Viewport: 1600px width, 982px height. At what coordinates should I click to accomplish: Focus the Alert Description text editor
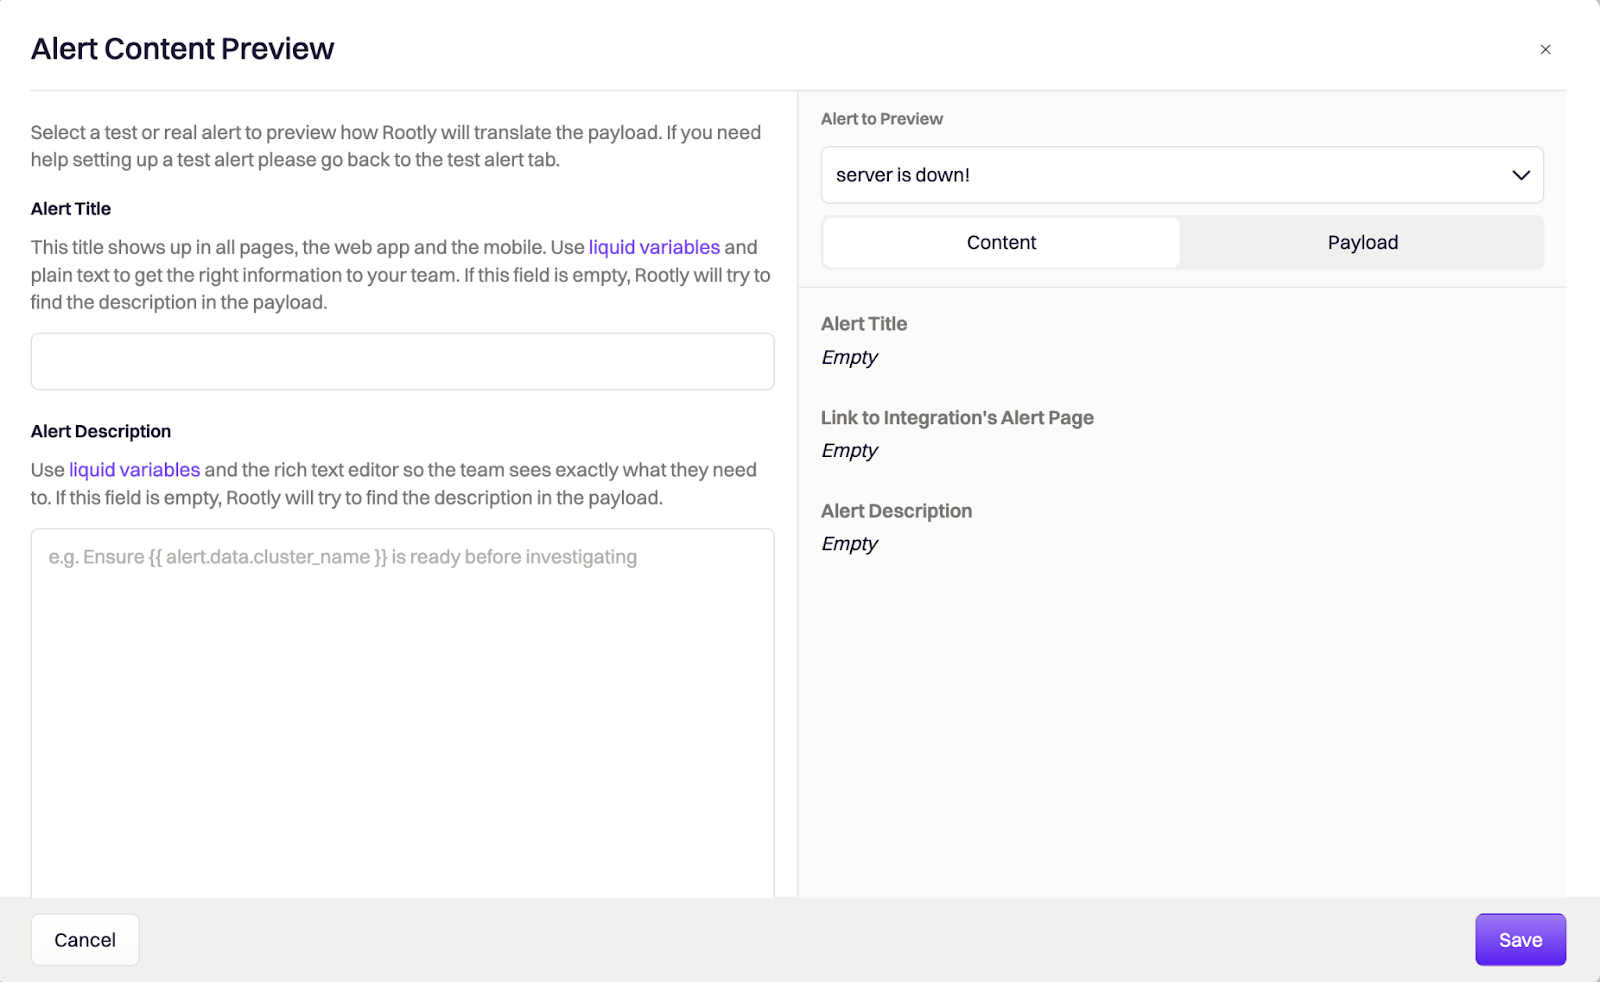(x=402, y=712)
